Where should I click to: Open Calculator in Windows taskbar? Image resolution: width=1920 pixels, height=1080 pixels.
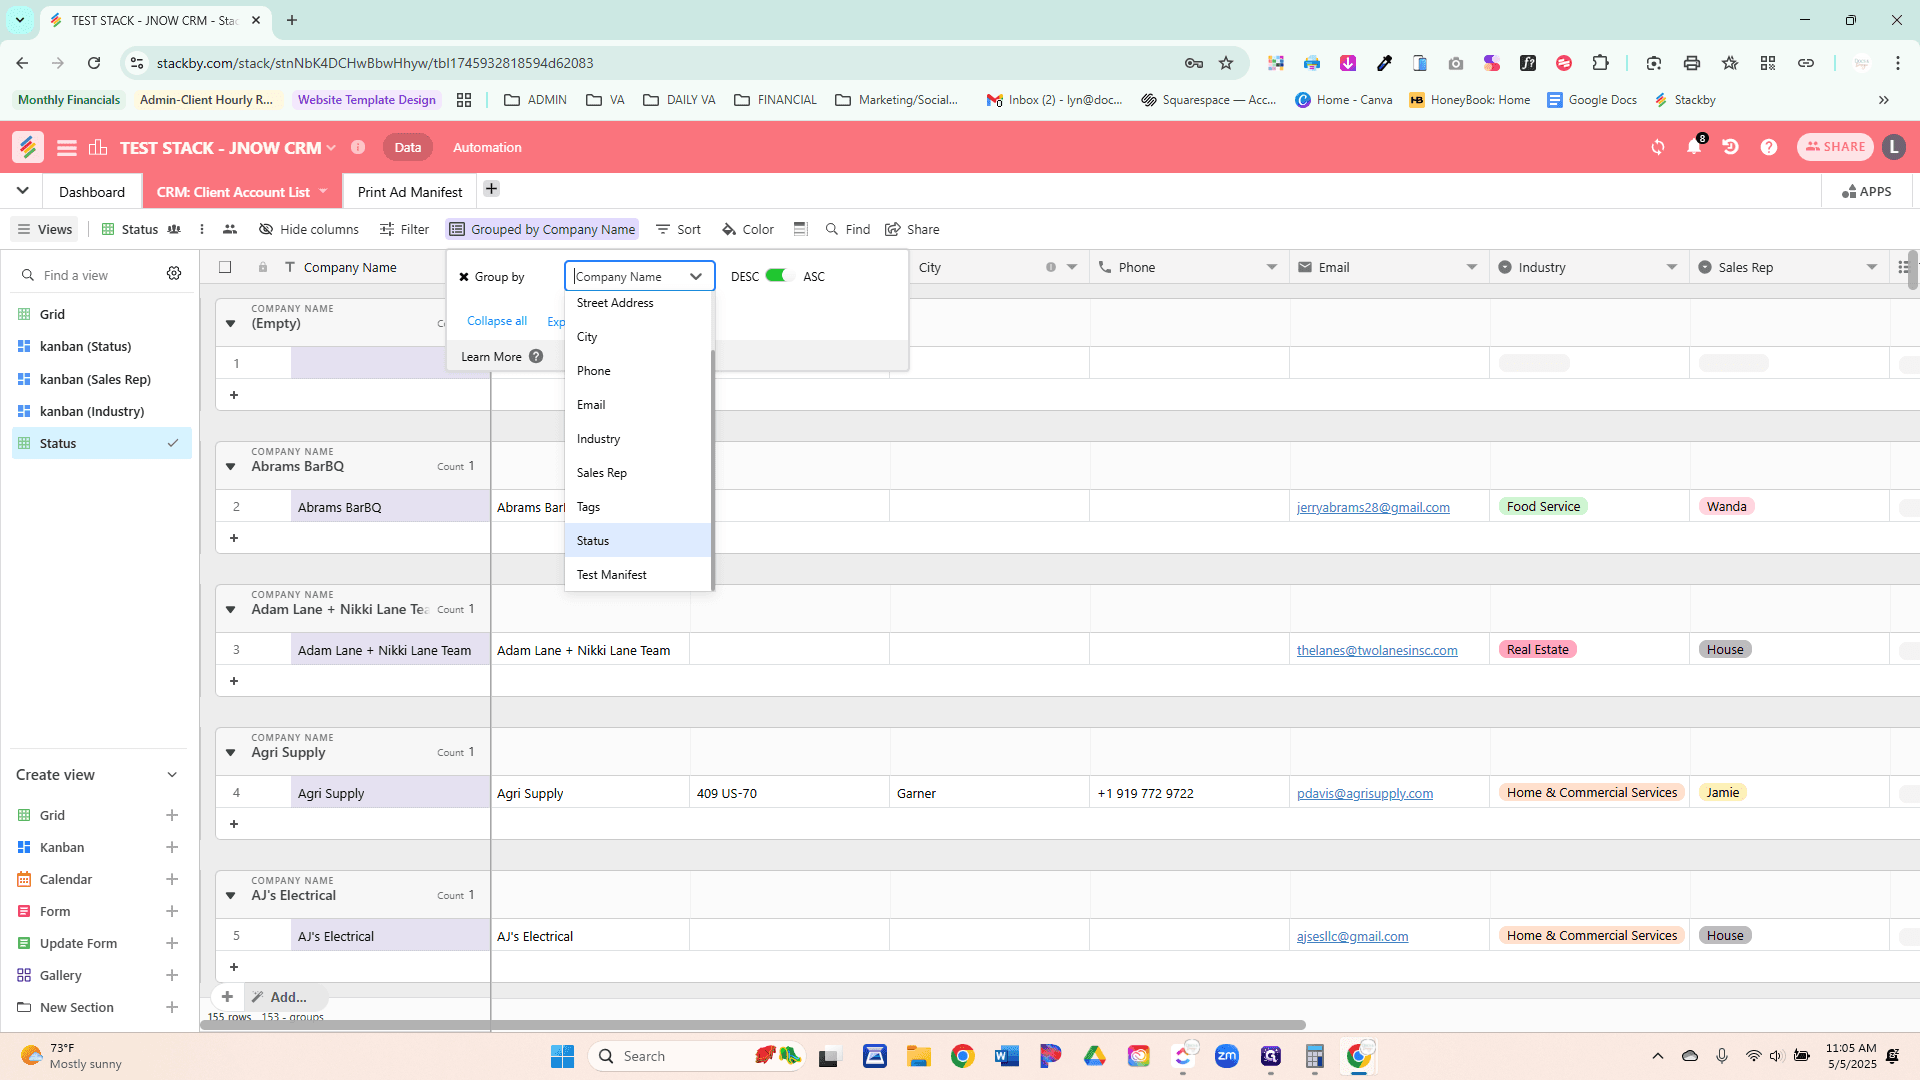click(x=1314, y=1056)
